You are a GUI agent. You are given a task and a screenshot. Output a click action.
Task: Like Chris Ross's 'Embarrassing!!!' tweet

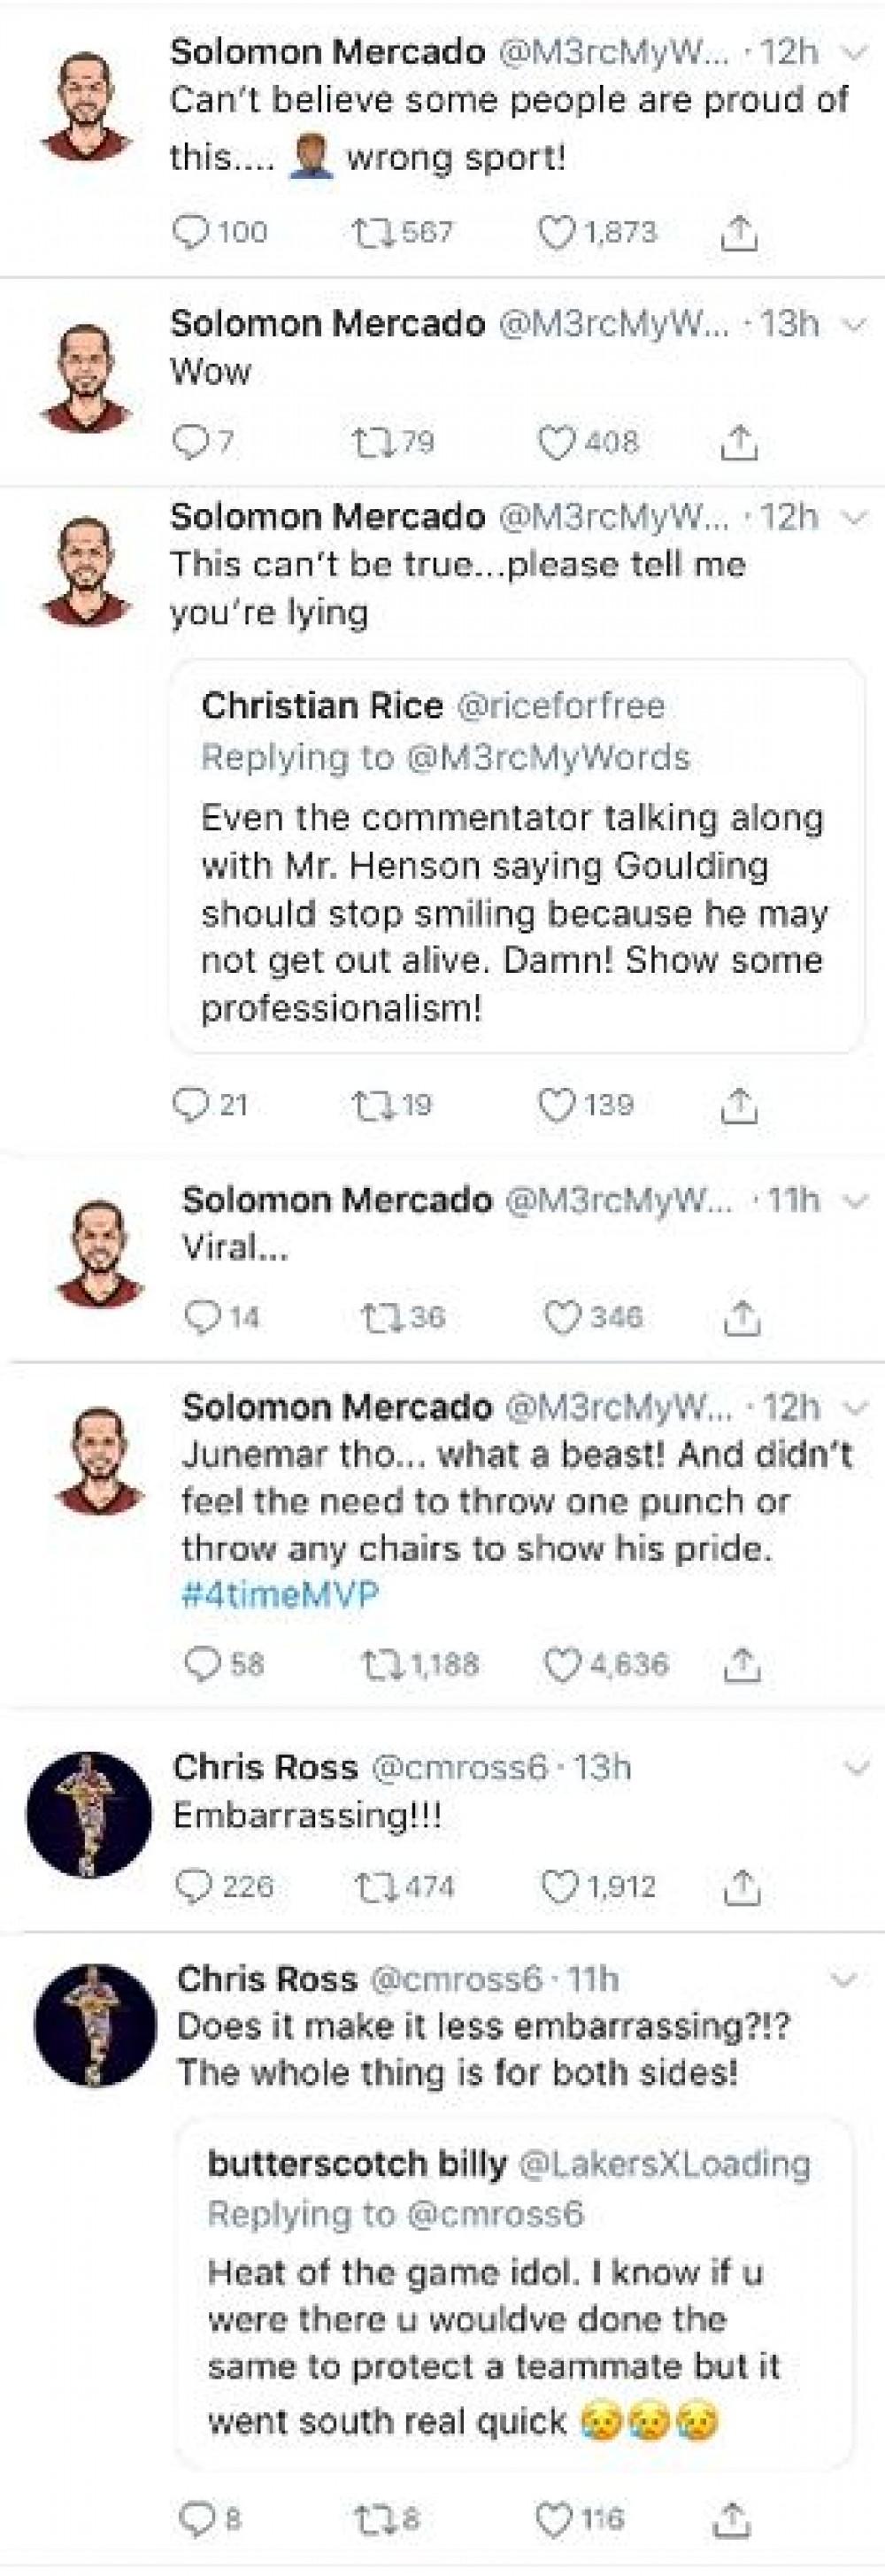tap(559, 1886)
